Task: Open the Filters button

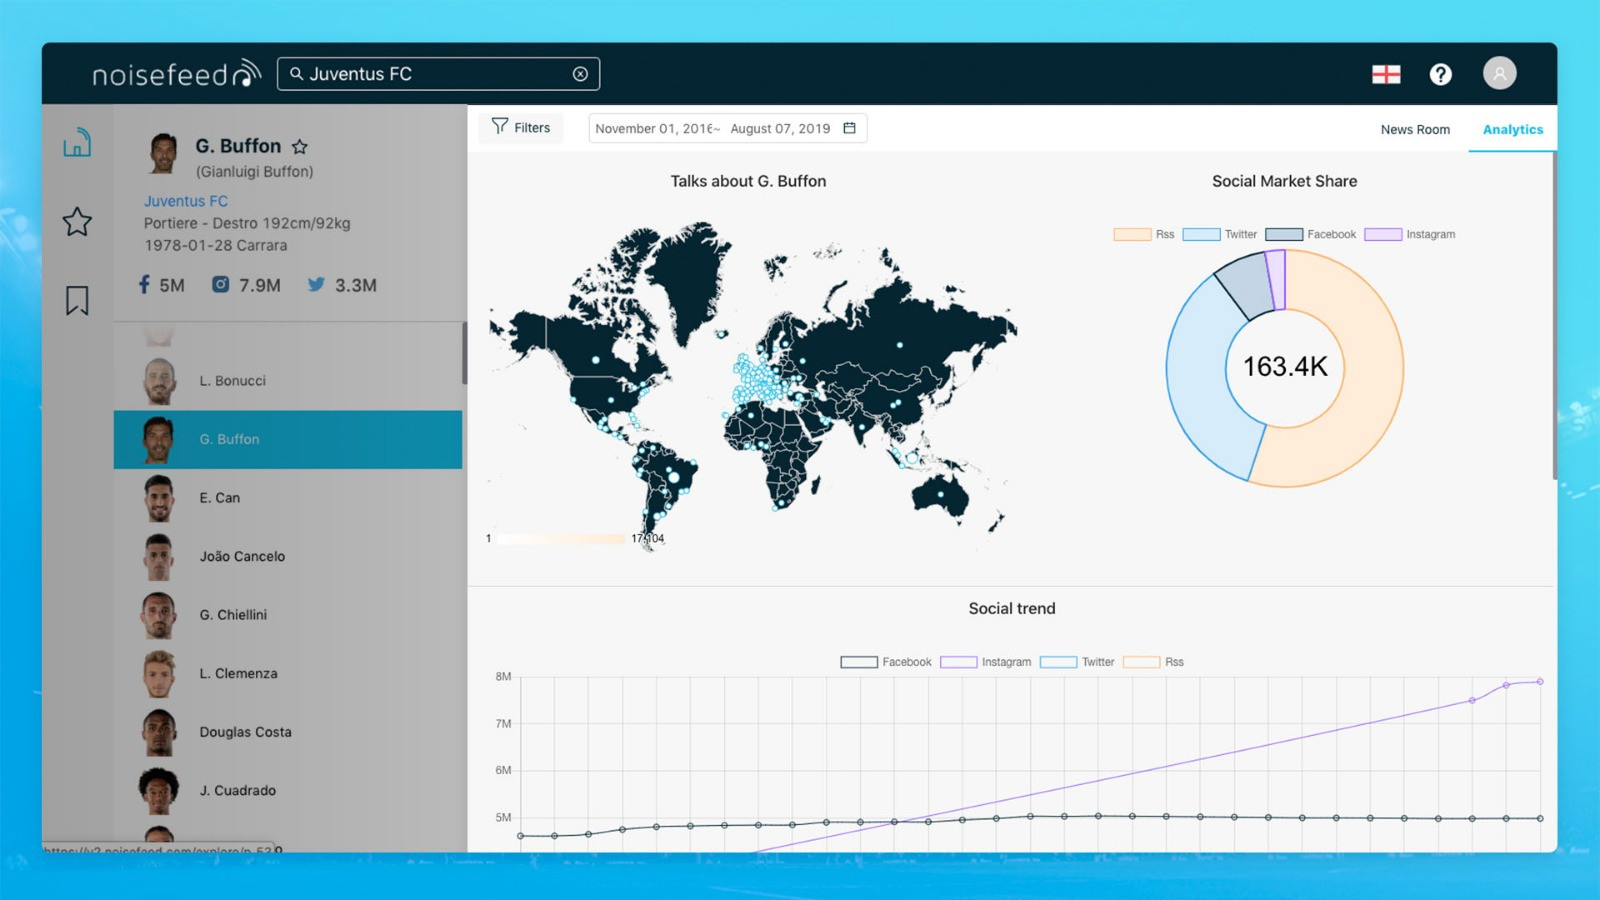Action: point(521,128)
